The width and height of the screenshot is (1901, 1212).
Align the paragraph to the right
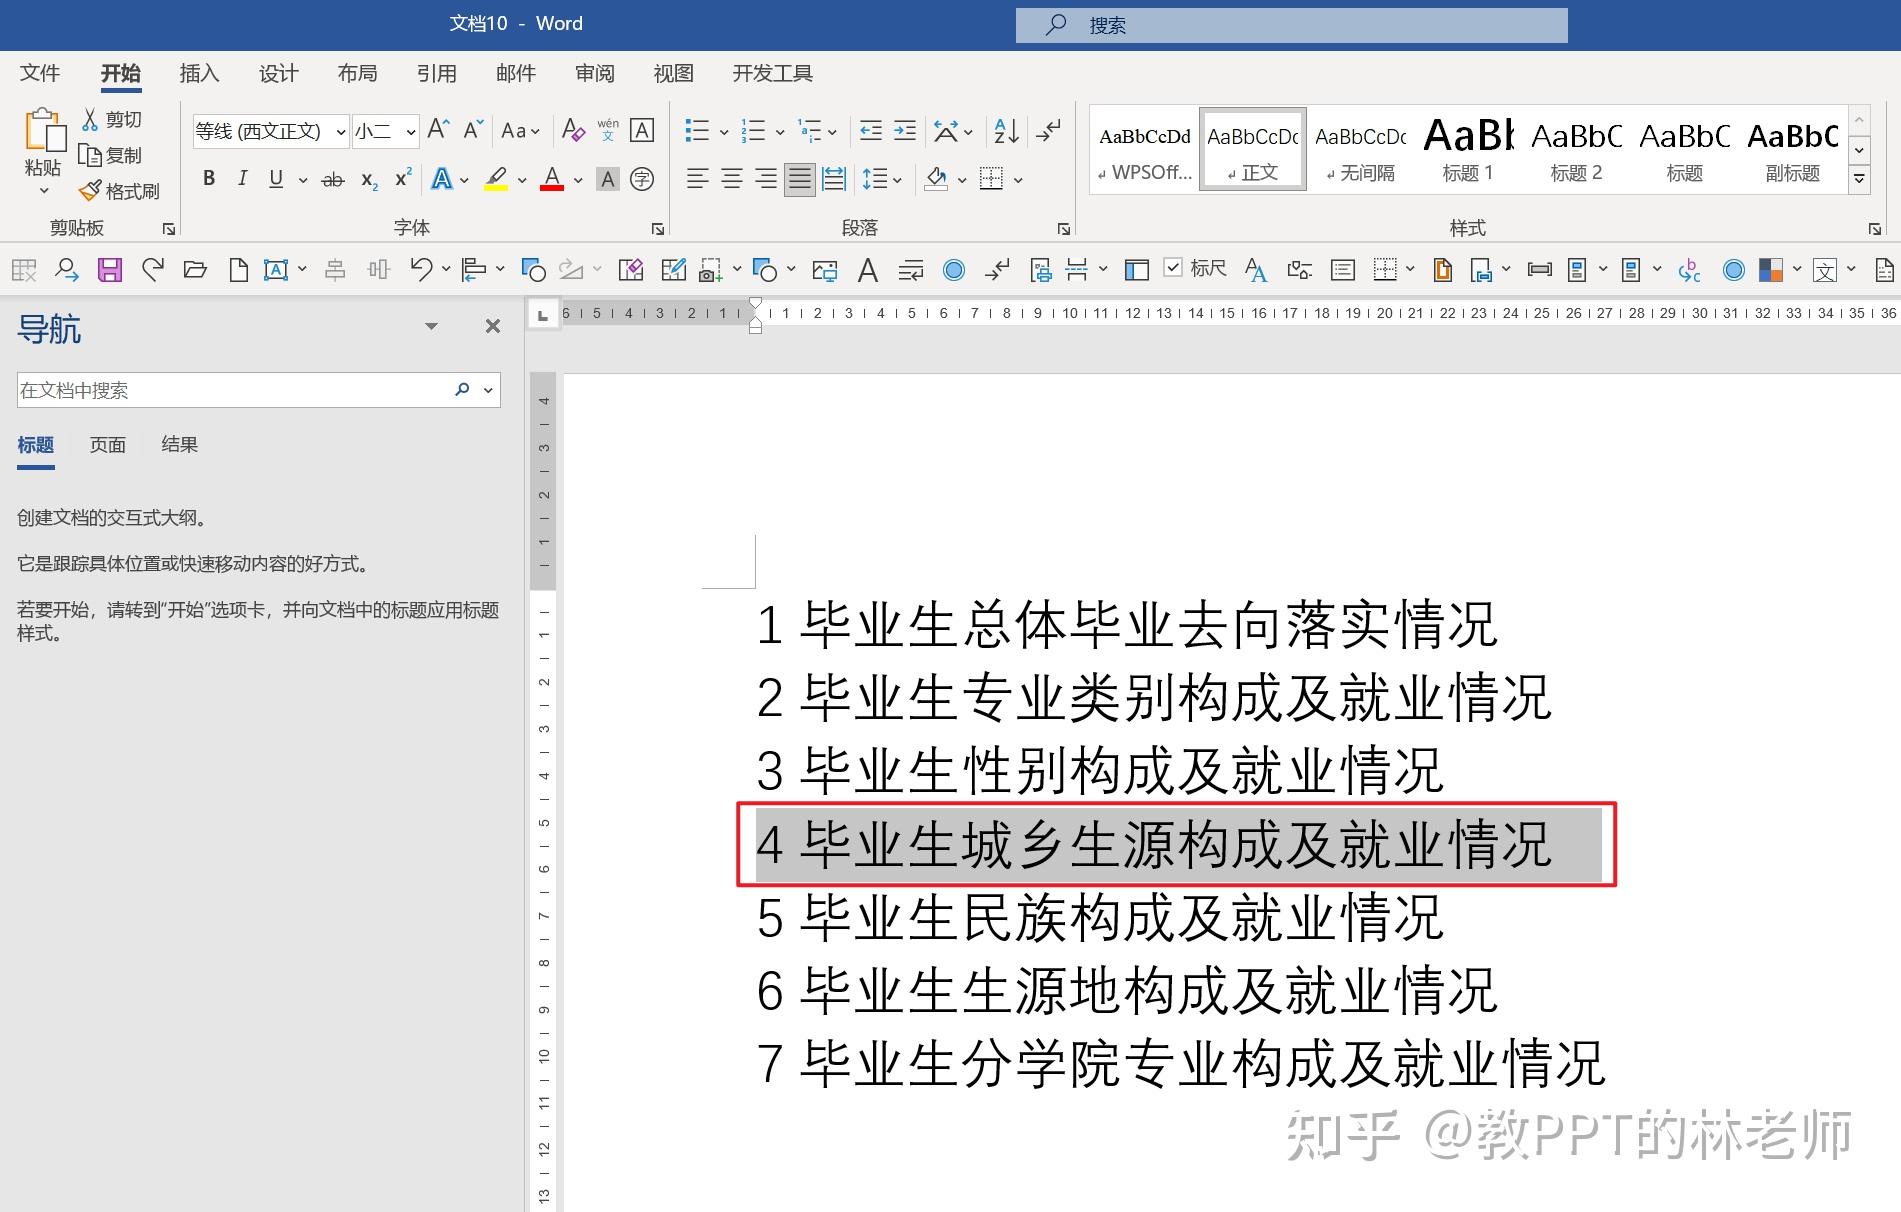point(766,180)
